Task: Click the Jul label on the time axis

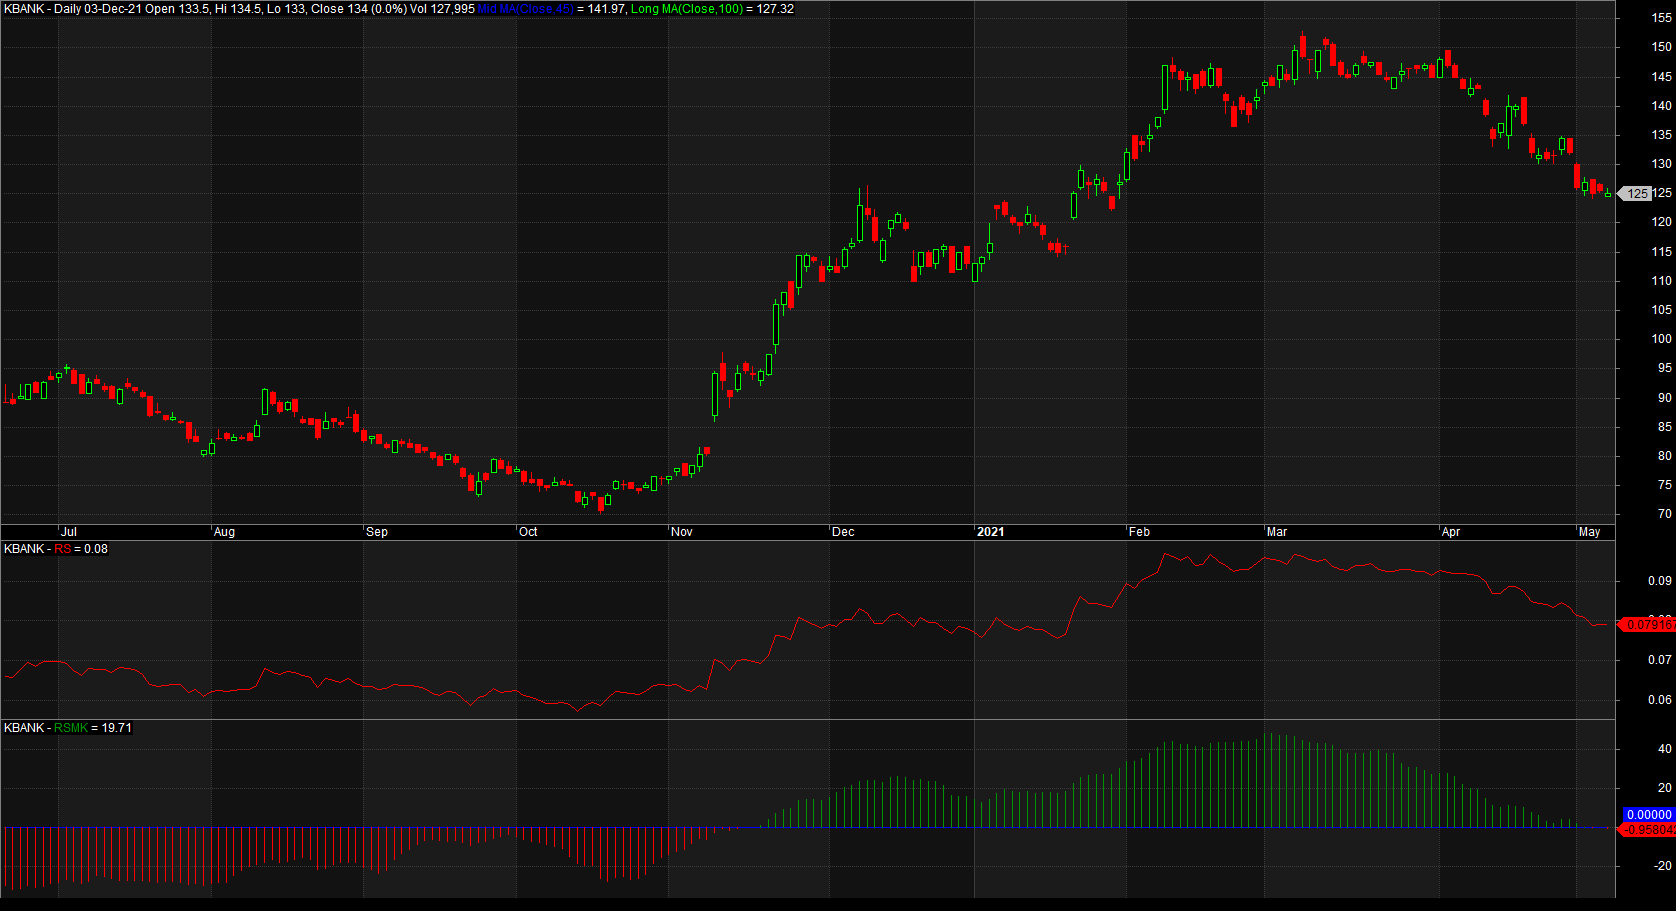Action: tap(69, 532)
